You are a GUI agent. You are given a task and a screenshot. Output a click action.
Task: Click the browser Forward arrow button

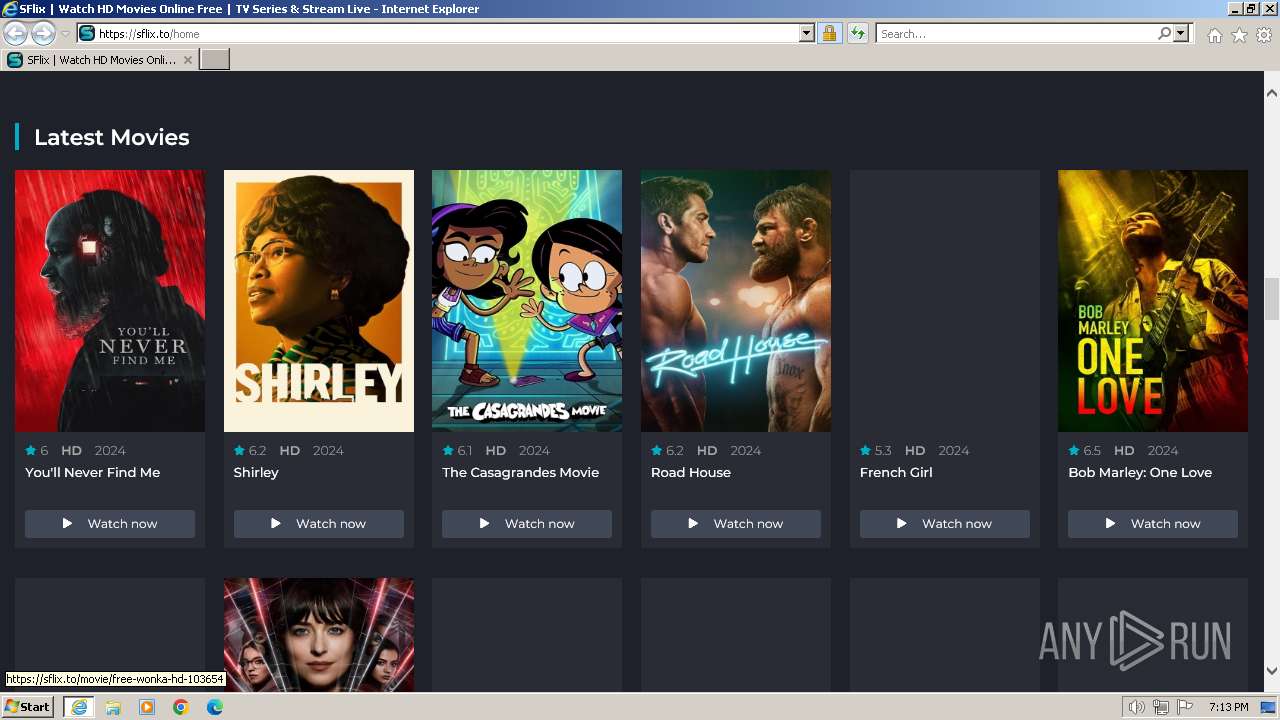pos(43,33)
